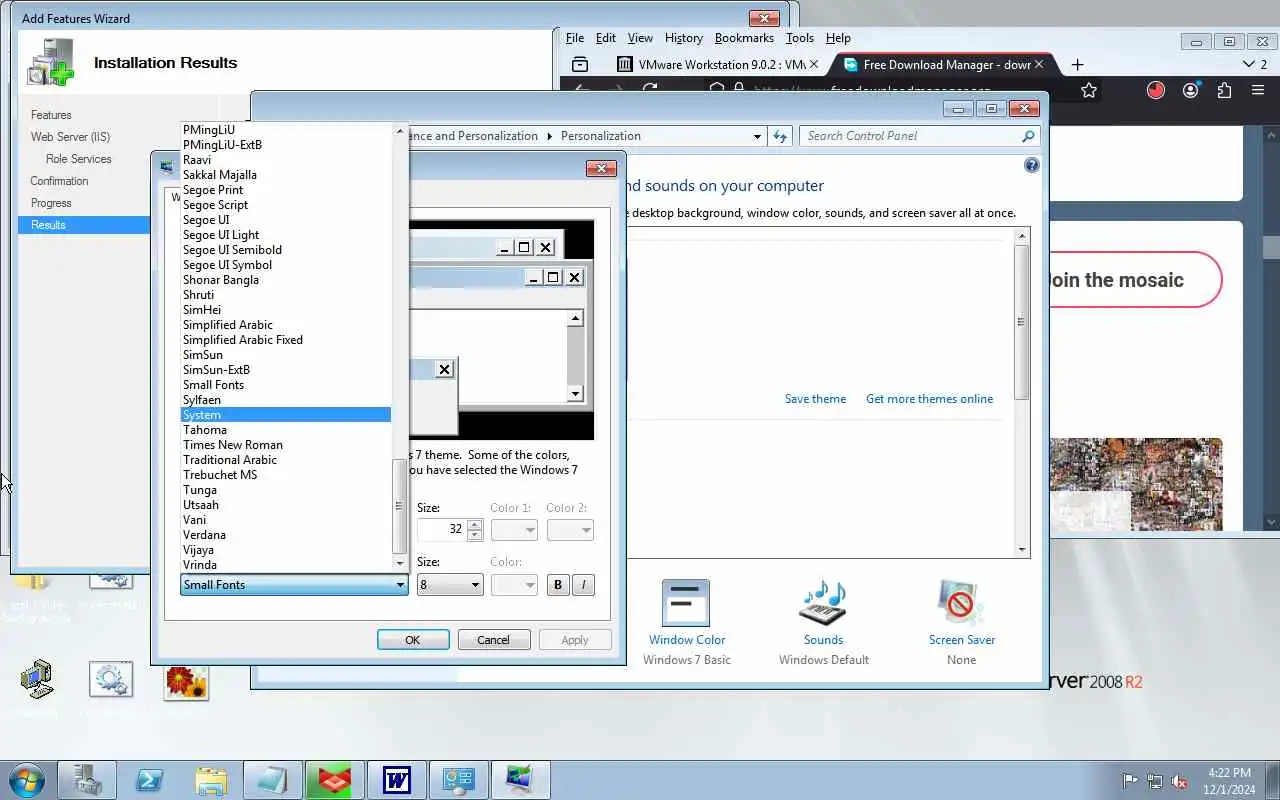Choose Trebuchet MS in the font list
This screenshot has width=1280, height=800.
[286, 475]
